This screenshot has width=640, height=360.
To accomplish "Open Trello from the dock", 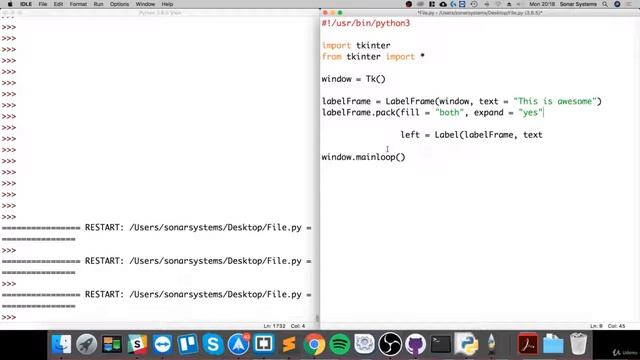I will [x=188, y=344].
